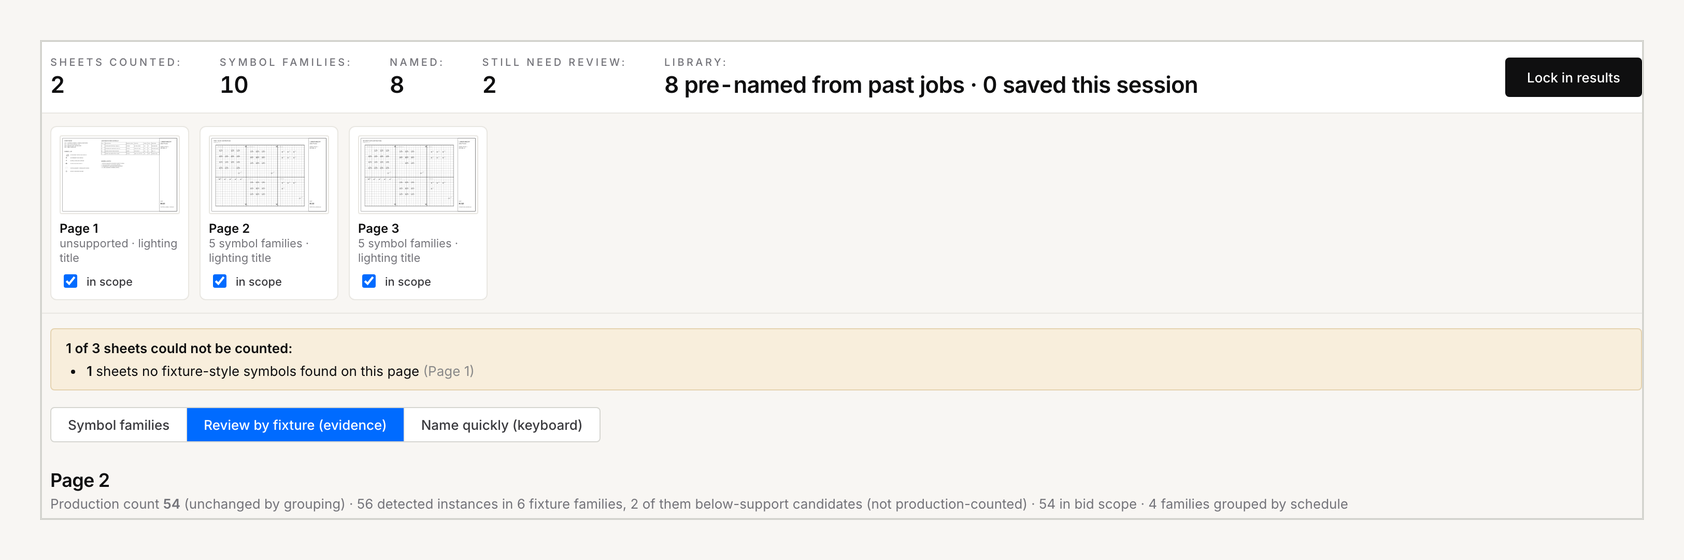Switch to the Symbol families tab
This screenshot has height=560, width=1684.
(x=119, y=425)
